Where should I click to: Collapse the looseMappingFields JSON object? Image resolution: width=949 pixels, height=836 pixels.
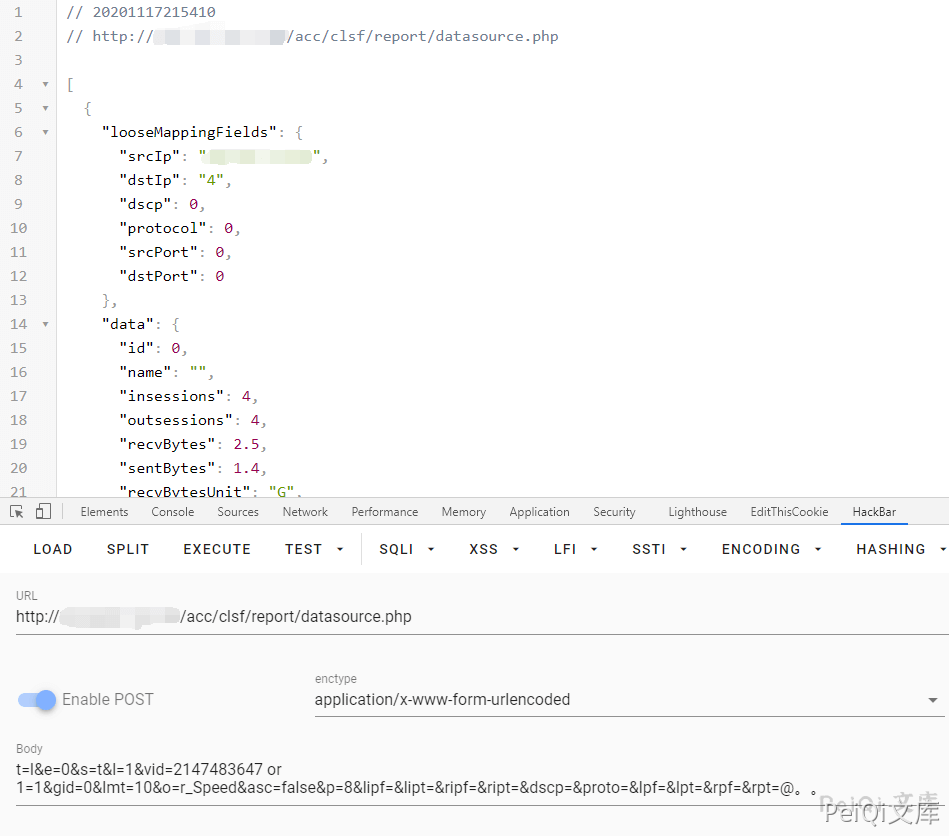(x=45, y=132)
